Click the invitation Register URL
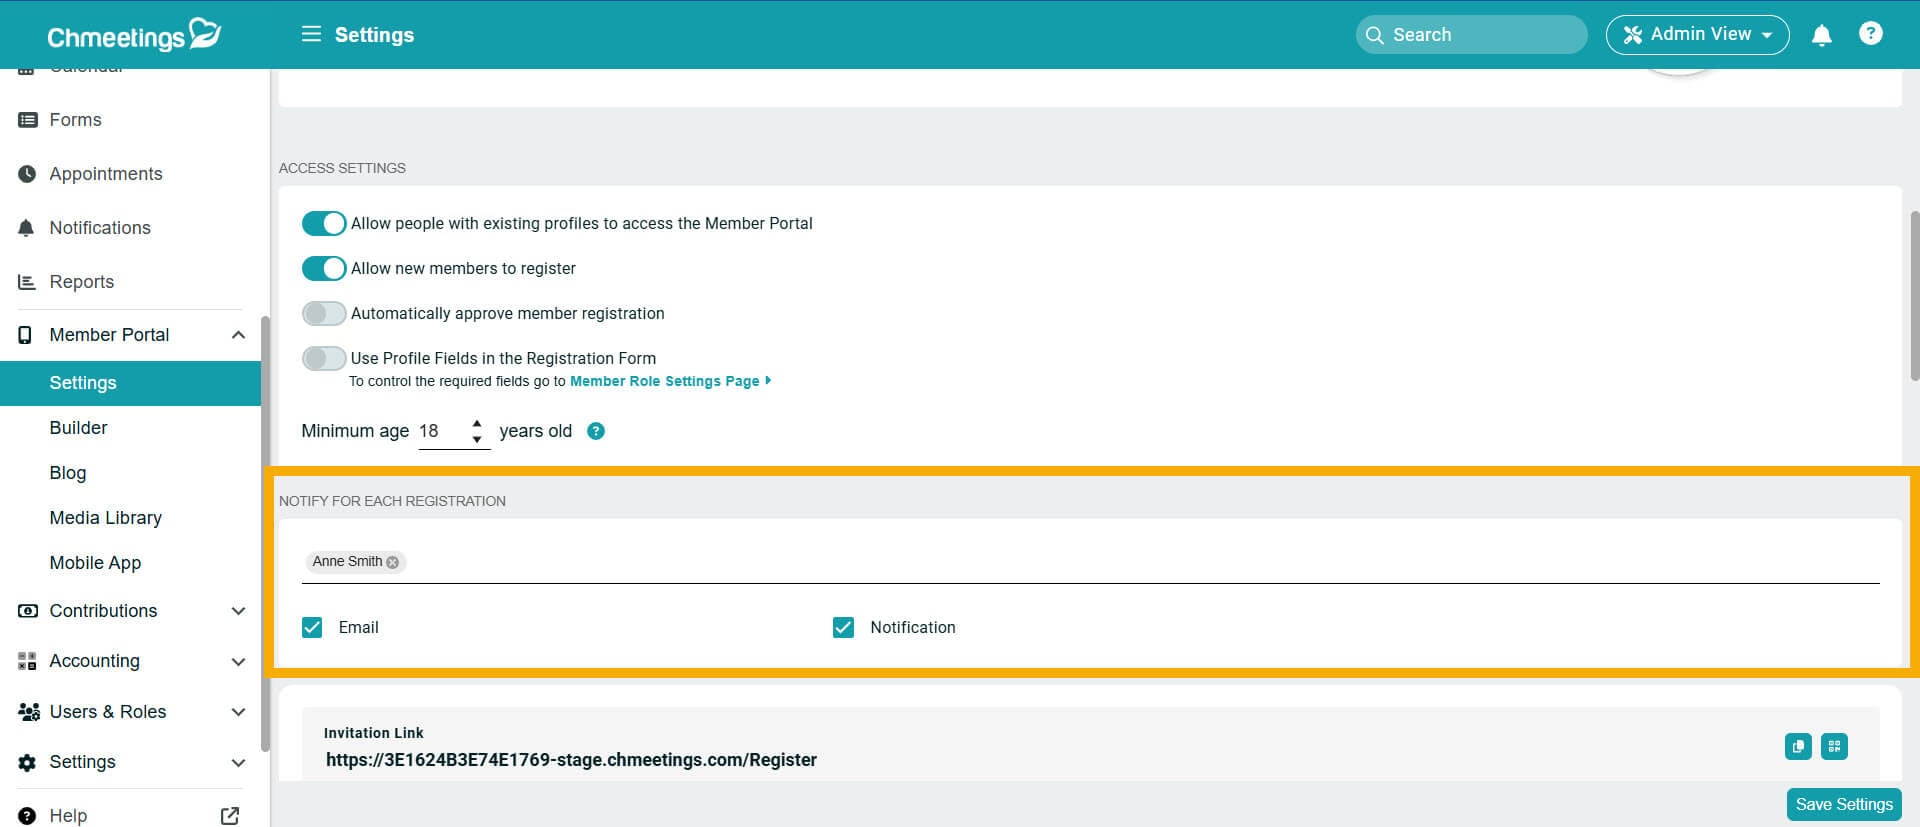The image size is (1920, 827). coord(571,760)
